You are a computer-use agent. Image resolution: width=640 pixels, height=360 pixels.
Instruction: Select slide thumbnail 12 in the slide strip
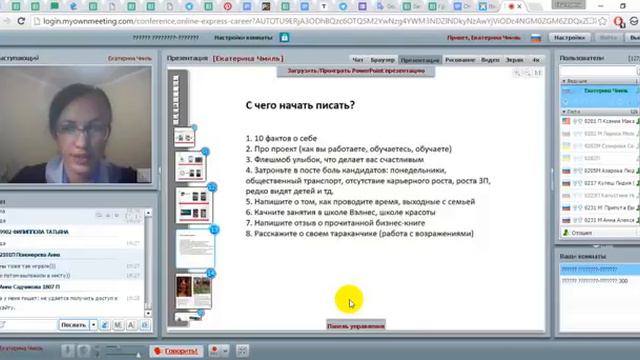(x=194, y=205)
